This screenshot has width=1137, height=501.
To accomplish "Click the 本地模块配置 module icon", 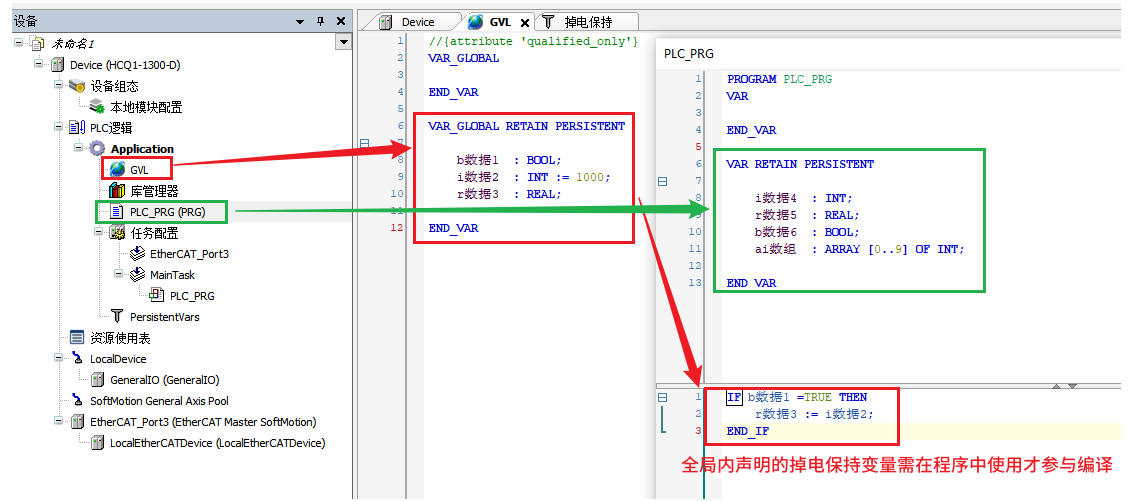I will coord(97,107).
